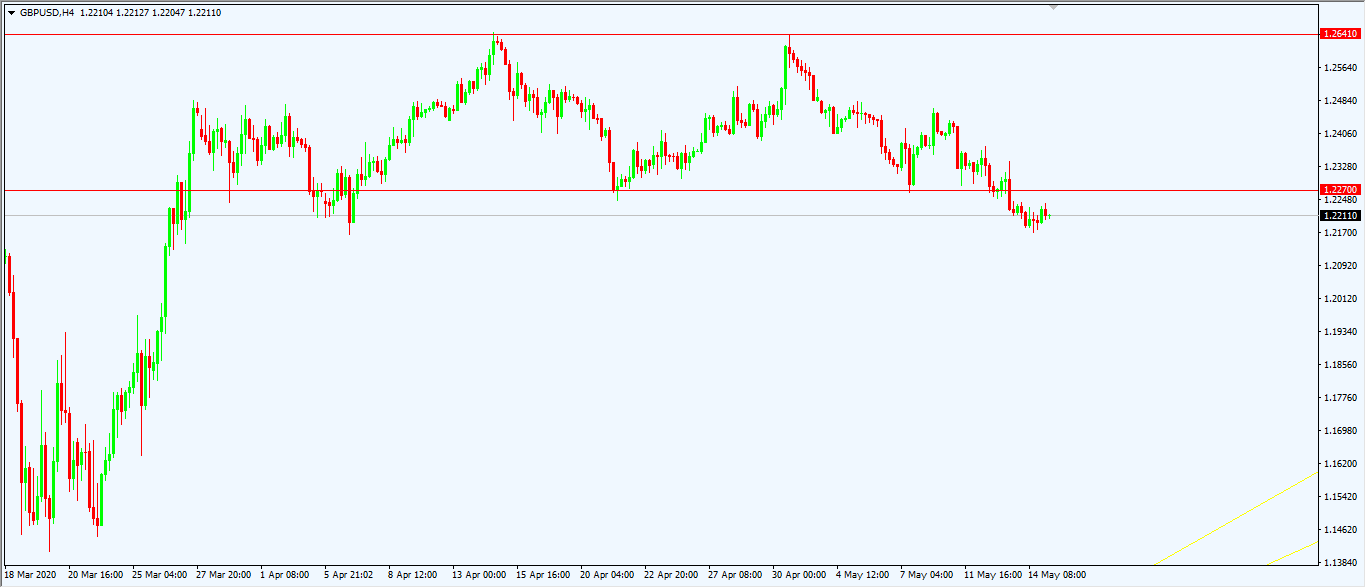
Task: Click the 14 May 08:00 time label
Action: click(1057, 575)
